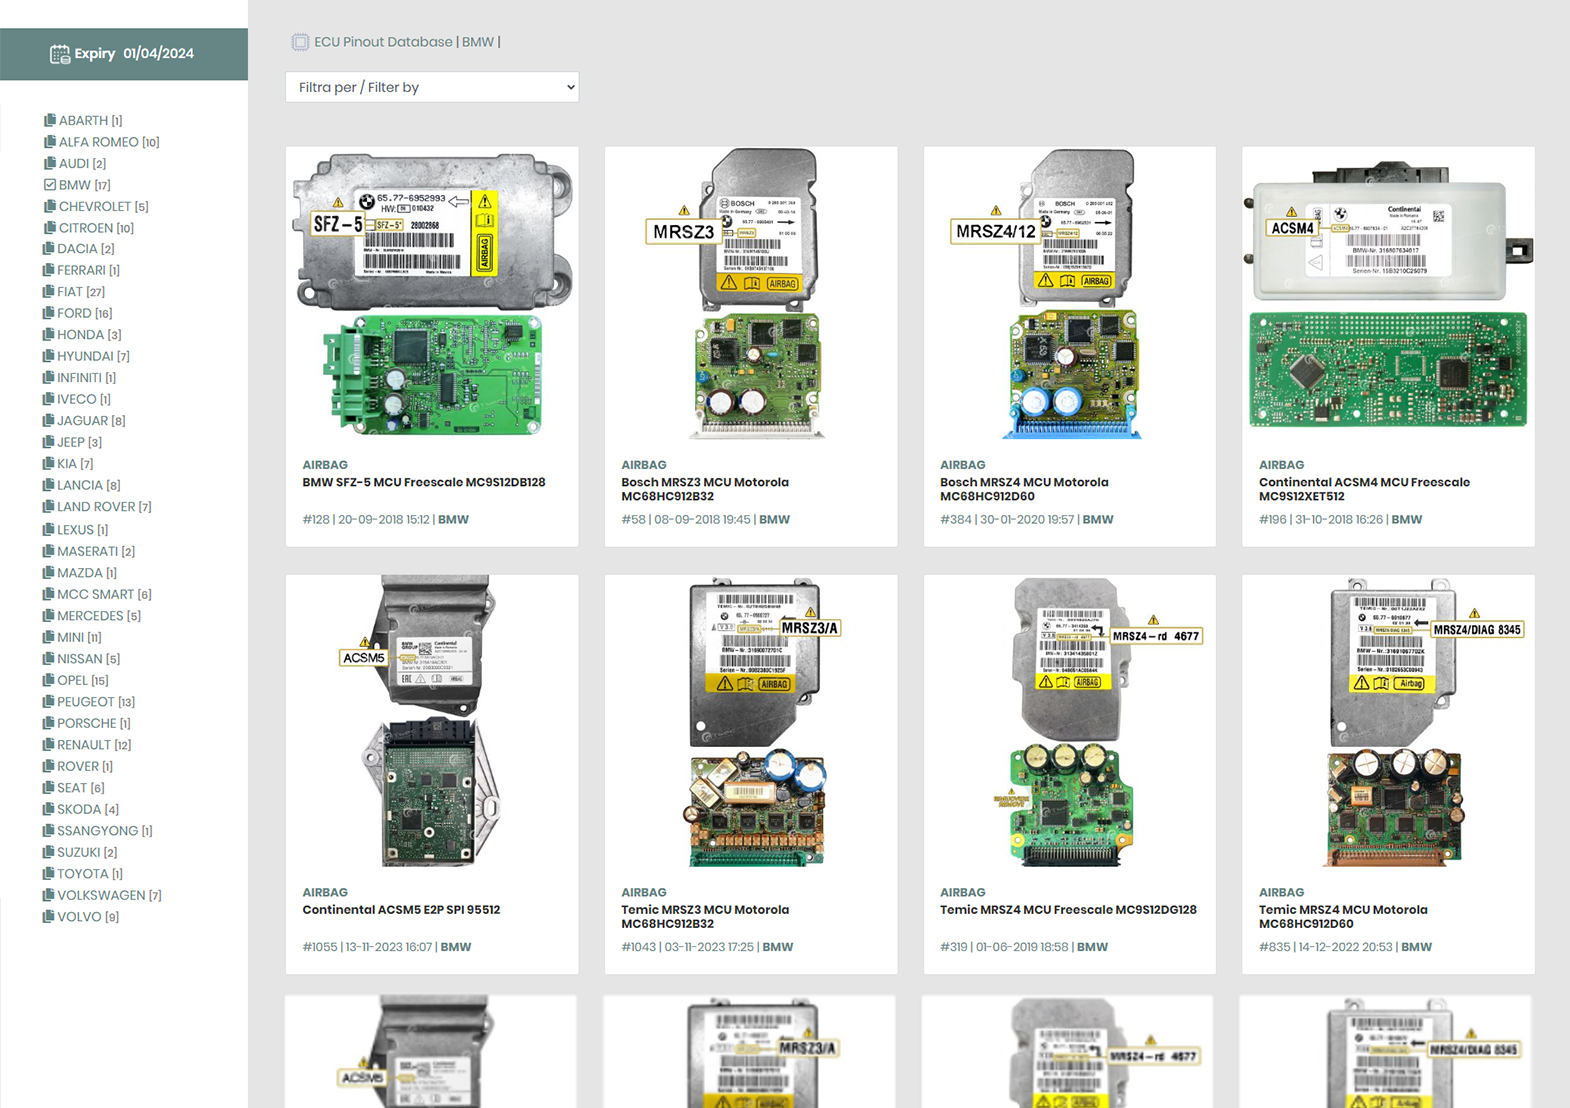Screen dimensions: 1570x1108
Task: Click the folder icon next to FERRARI
Action: tap(48, 270)
